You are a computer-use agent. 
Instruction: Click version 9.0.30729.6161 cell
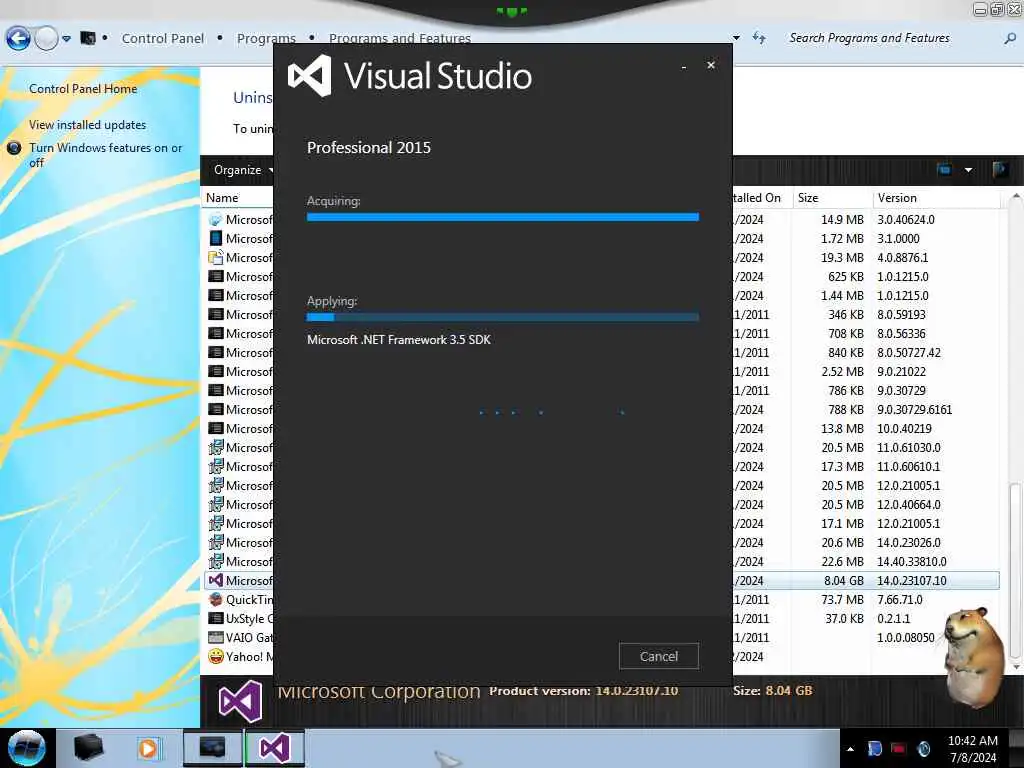coord(914,409)
